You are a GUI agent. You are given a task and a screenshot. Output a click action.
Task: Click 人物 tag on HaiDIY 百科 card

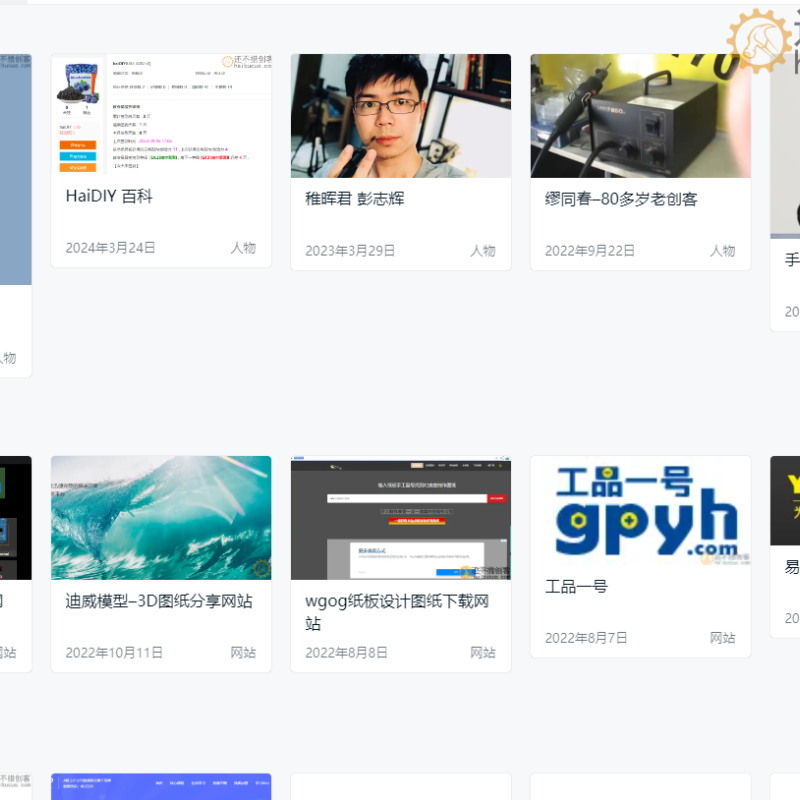(x=243, y=248)
